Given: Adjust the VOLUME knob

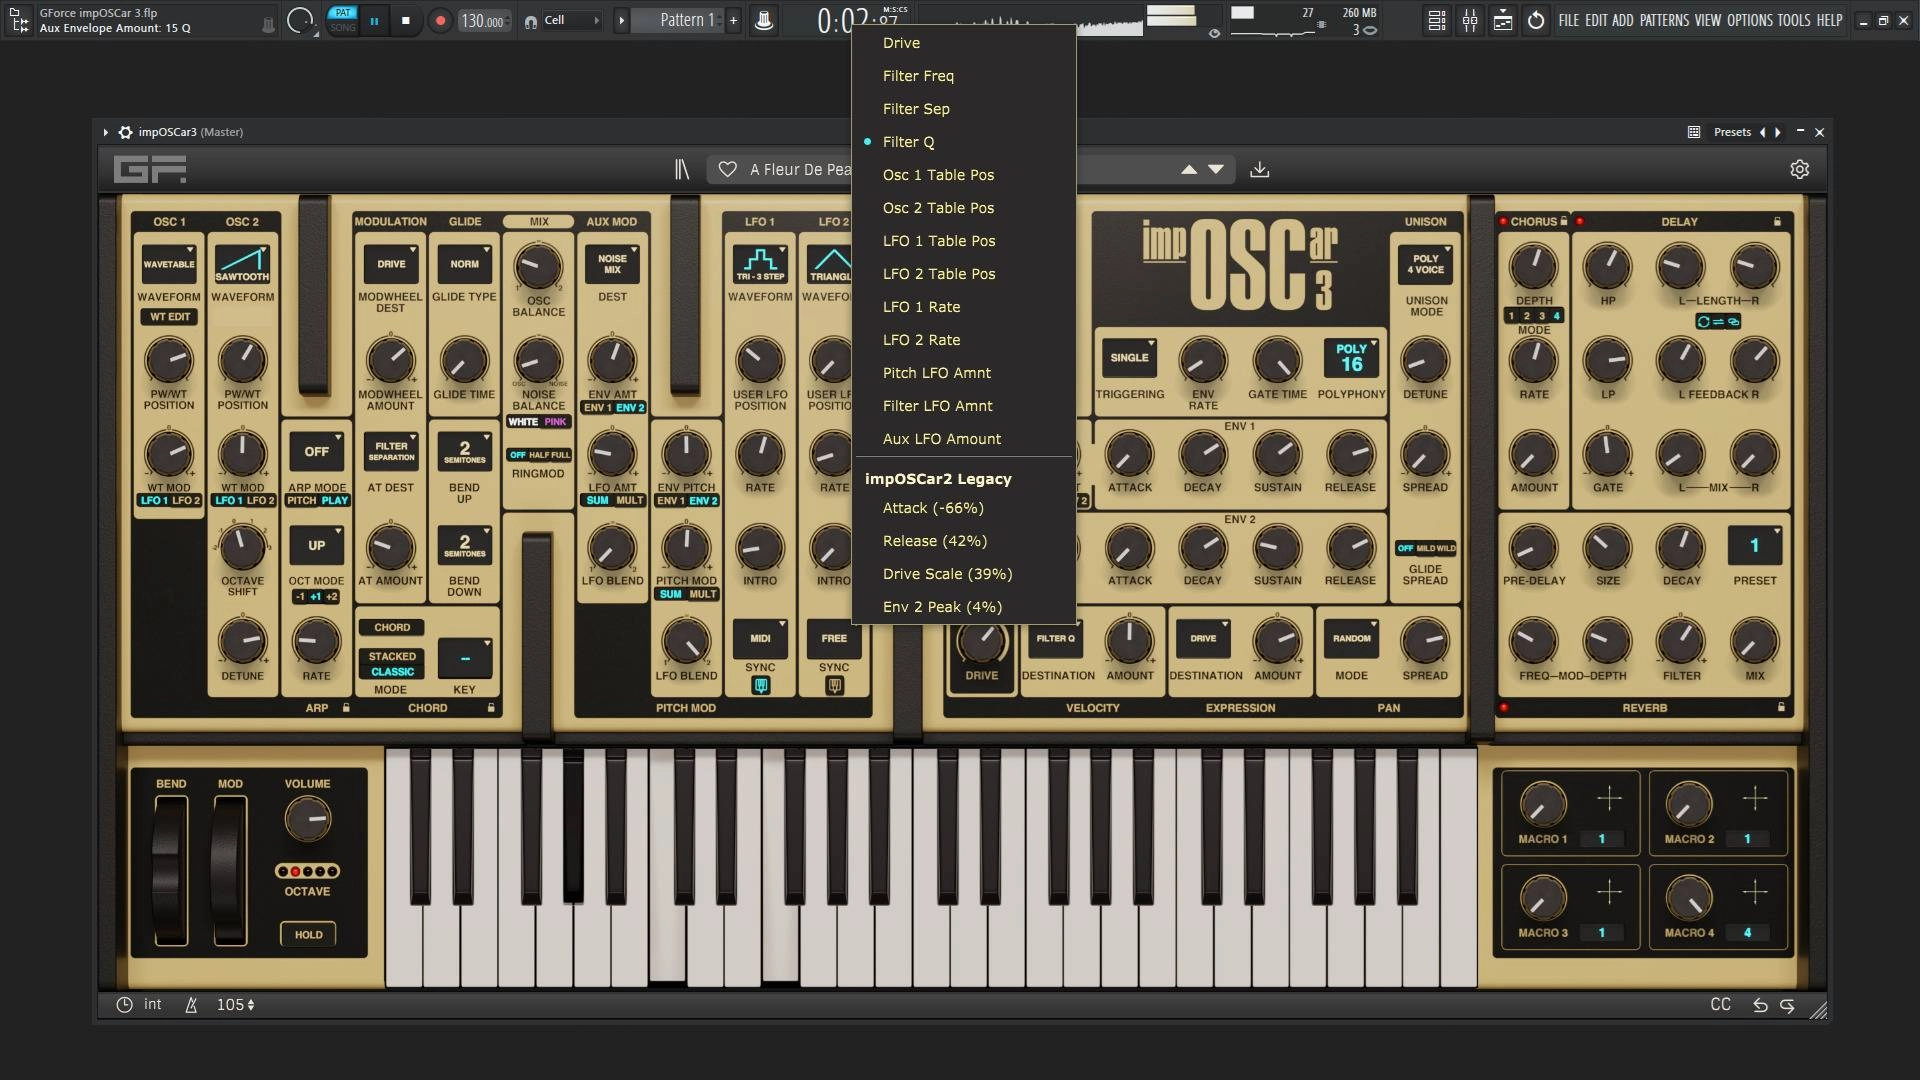Looking at the screenshot, I should click(308, 819).
